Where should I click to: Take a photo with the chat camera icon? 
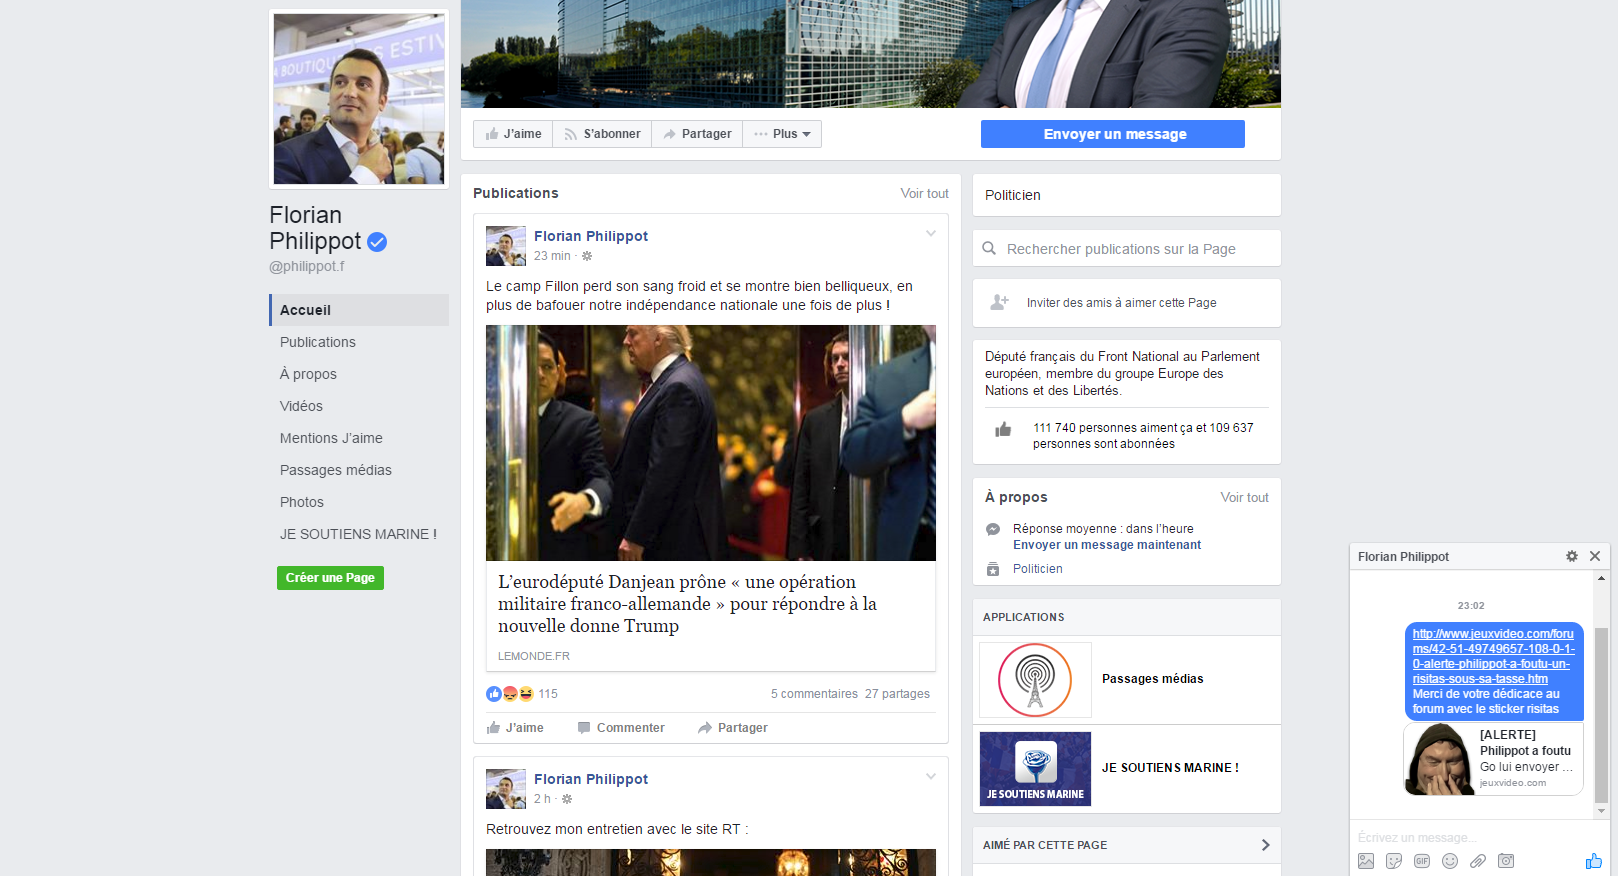(1506, 861)
